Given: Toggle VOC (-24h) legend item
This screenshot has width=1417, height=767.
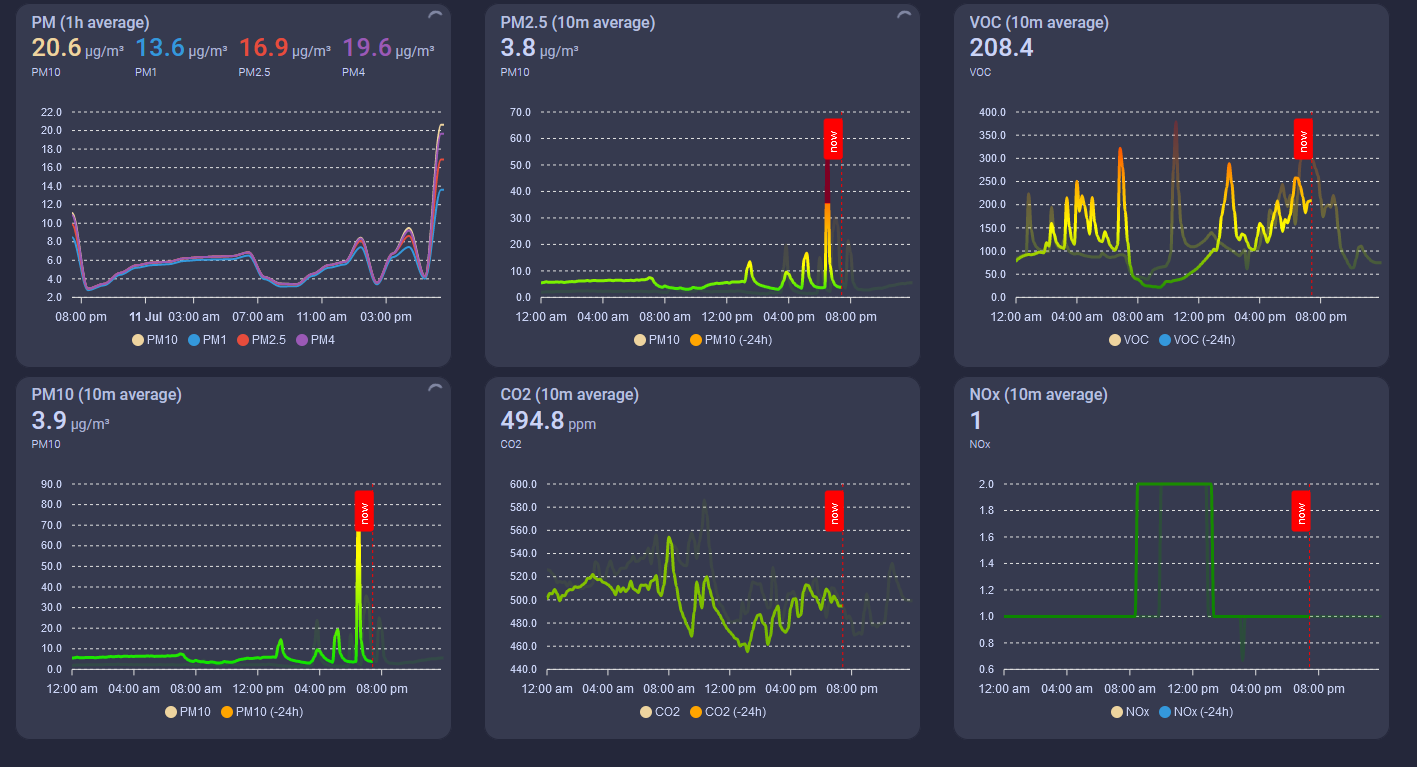Looking at the screenshot, I should point(1196,340).
